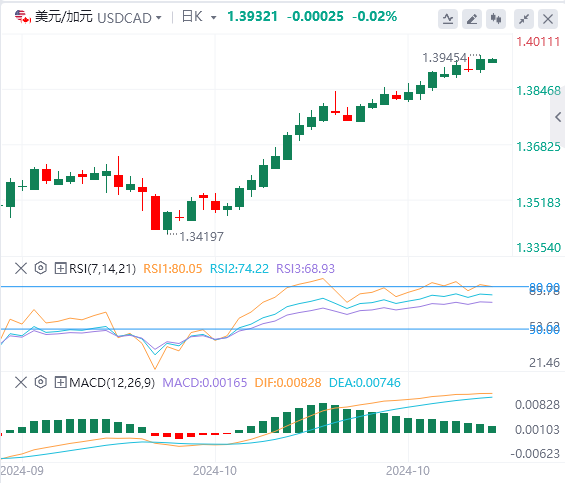This screenshot has height=483, width=565.
Task: Open RSI indicator settings gear
Action: (41, 268)
